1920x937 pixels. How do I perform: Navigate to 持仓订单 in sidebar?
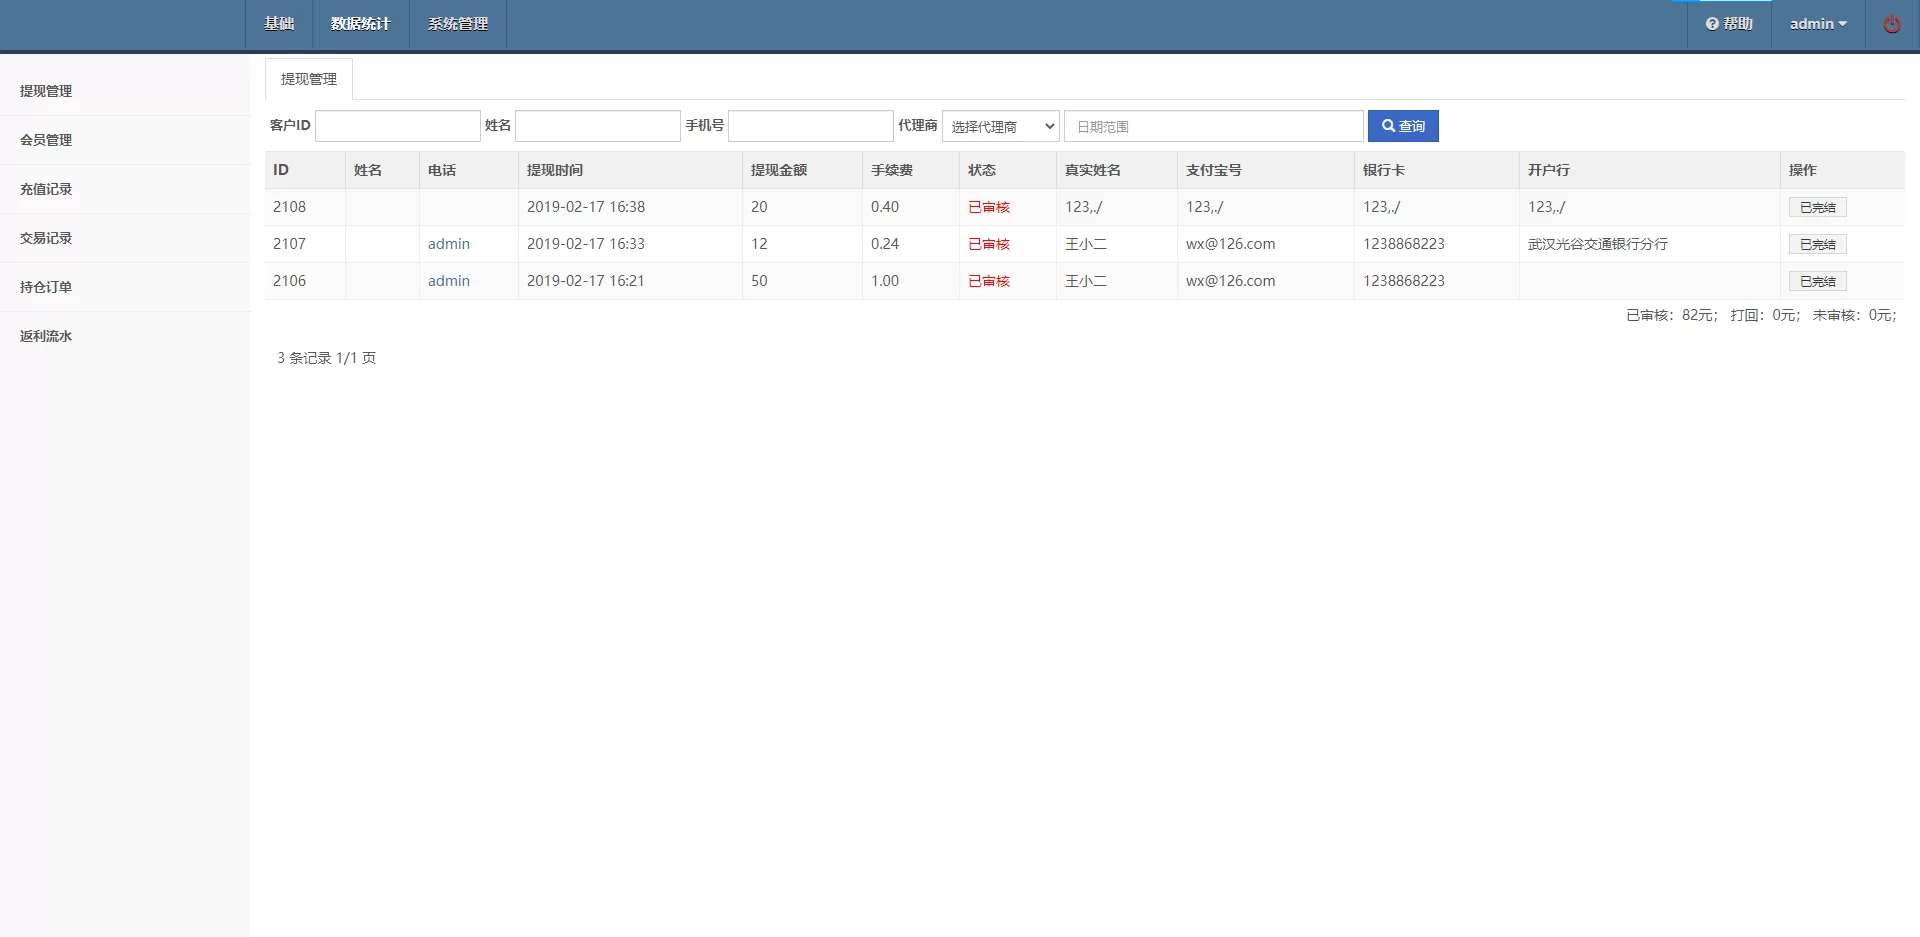[46, 287]
